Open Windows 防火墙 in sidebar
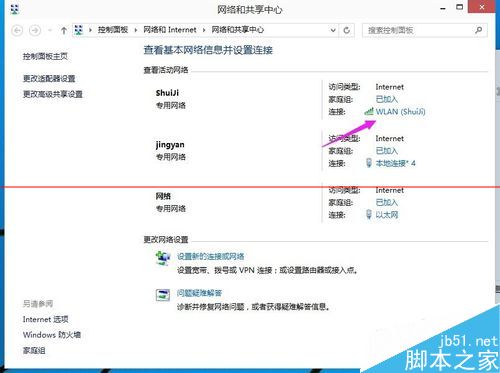The image size is (500, 373). (x=52, y=334)
